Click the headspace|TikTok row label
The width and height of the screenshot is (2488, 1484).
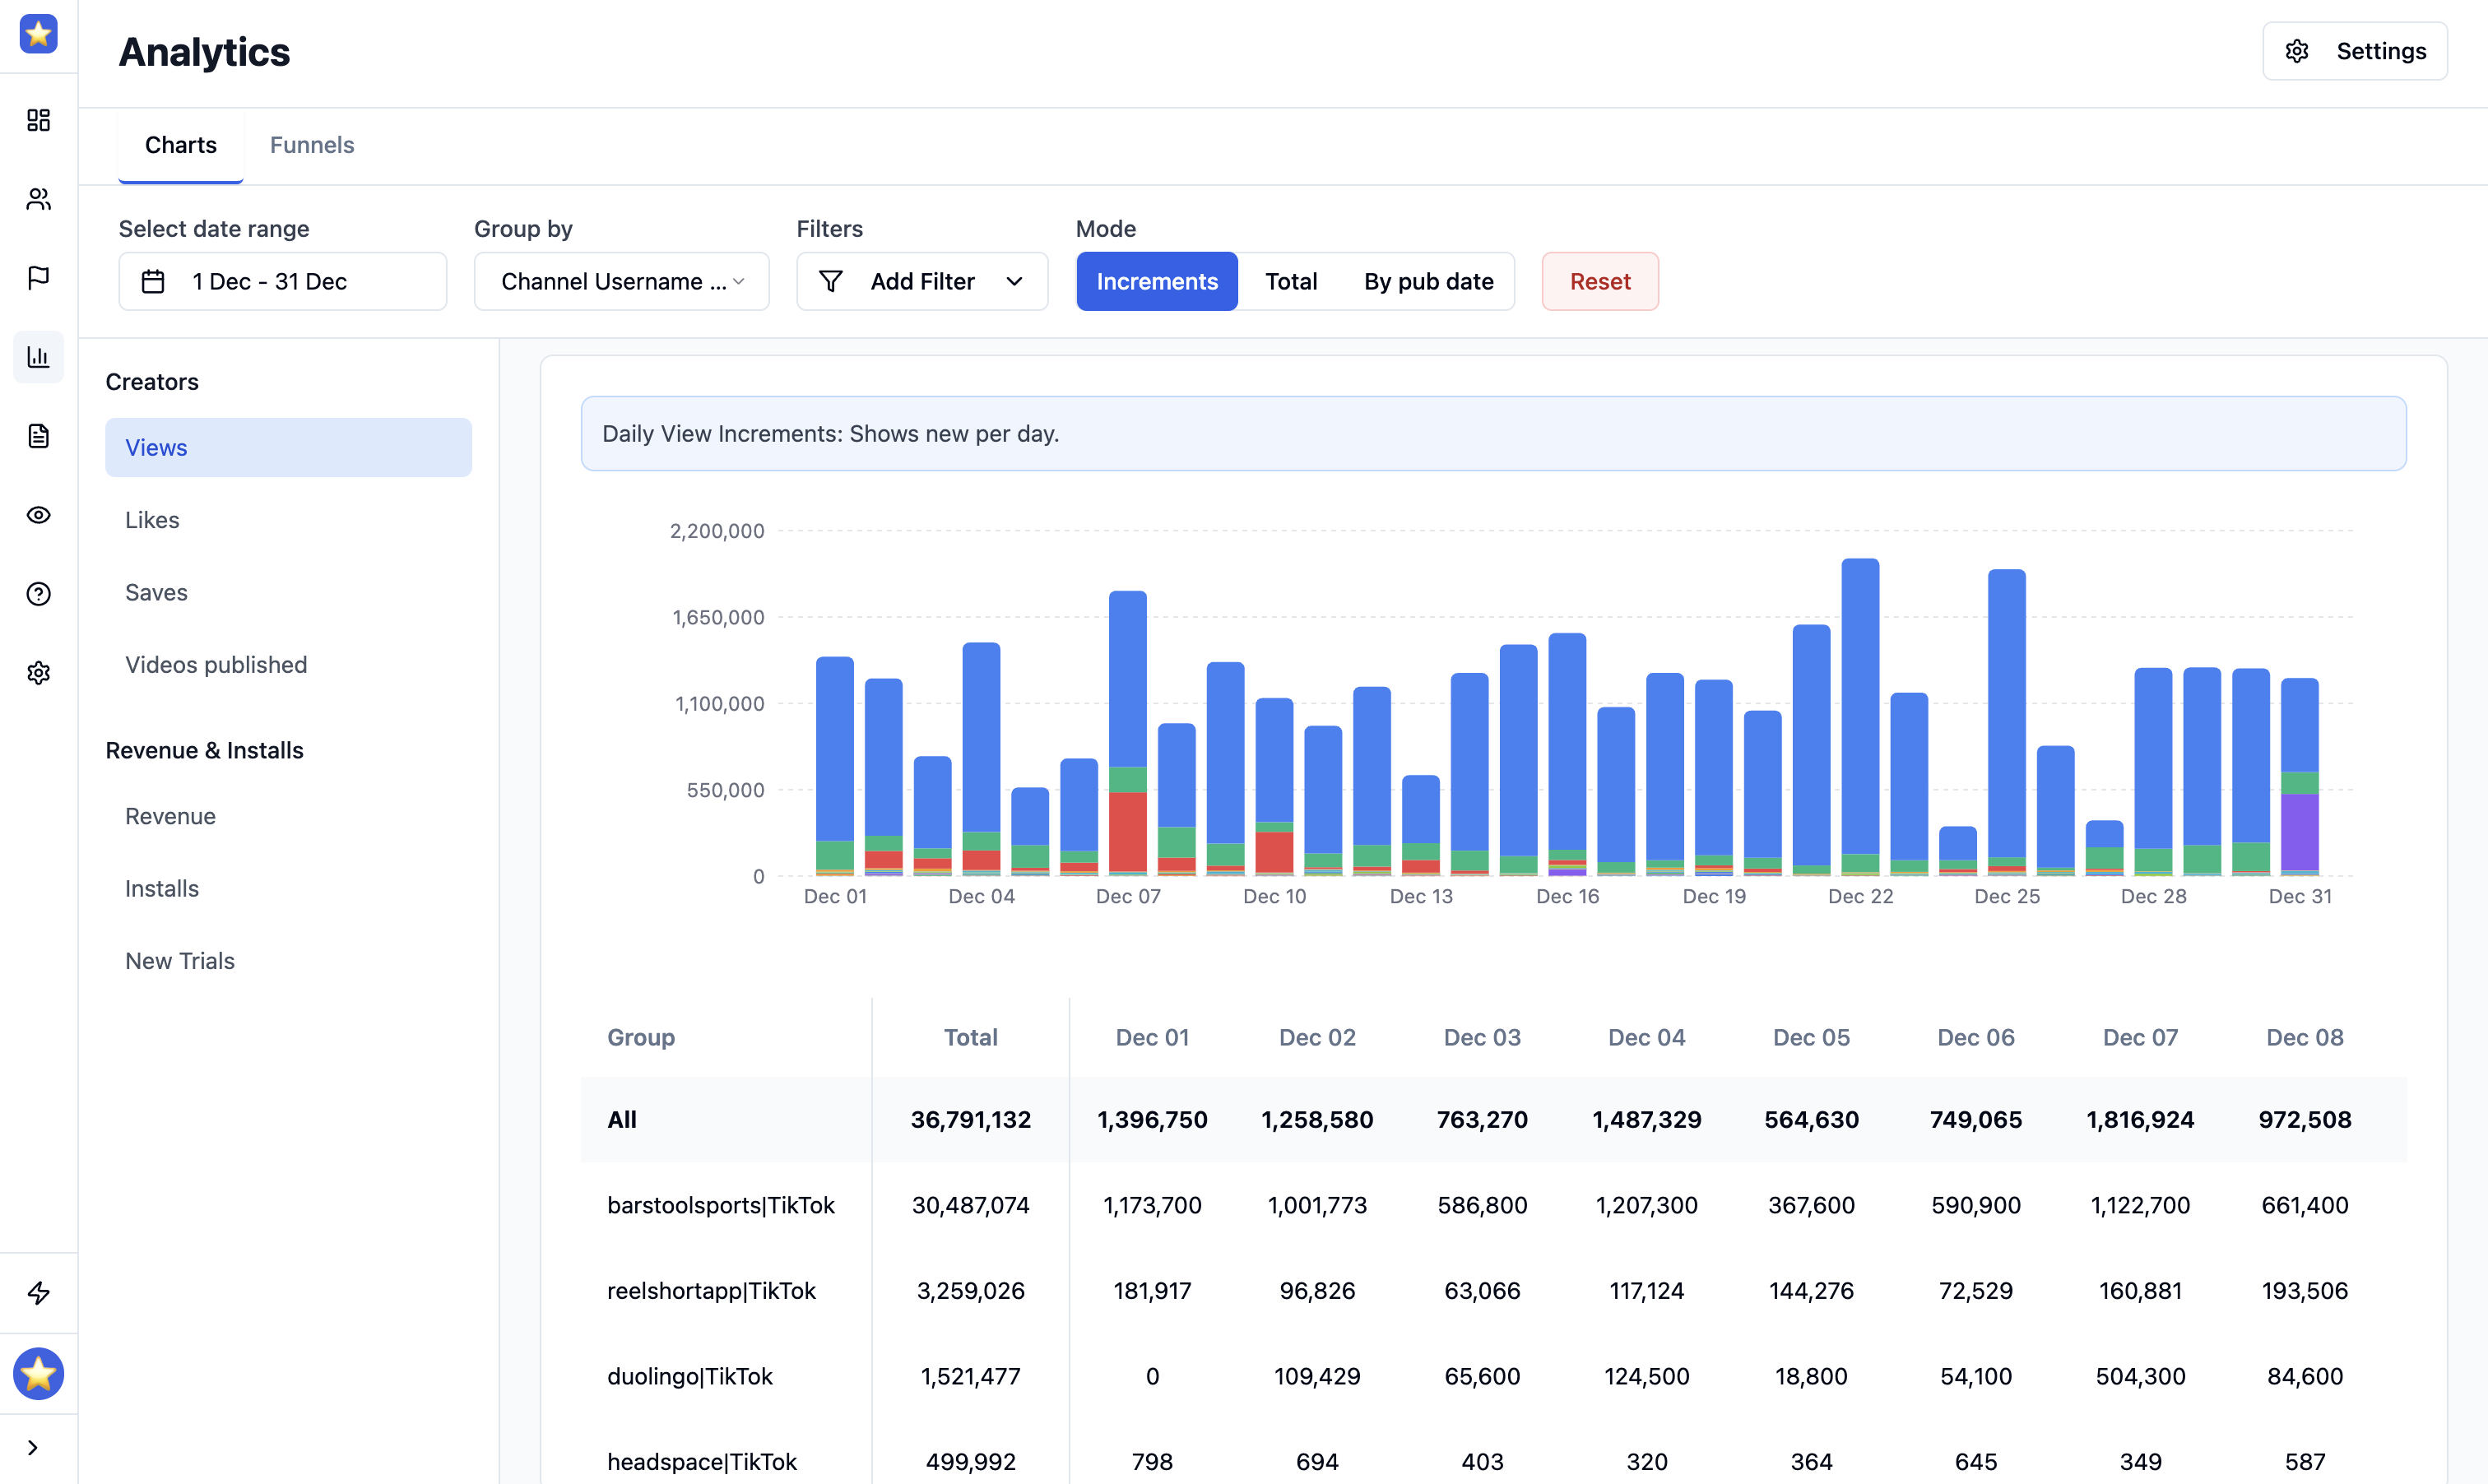point(701,1462)
